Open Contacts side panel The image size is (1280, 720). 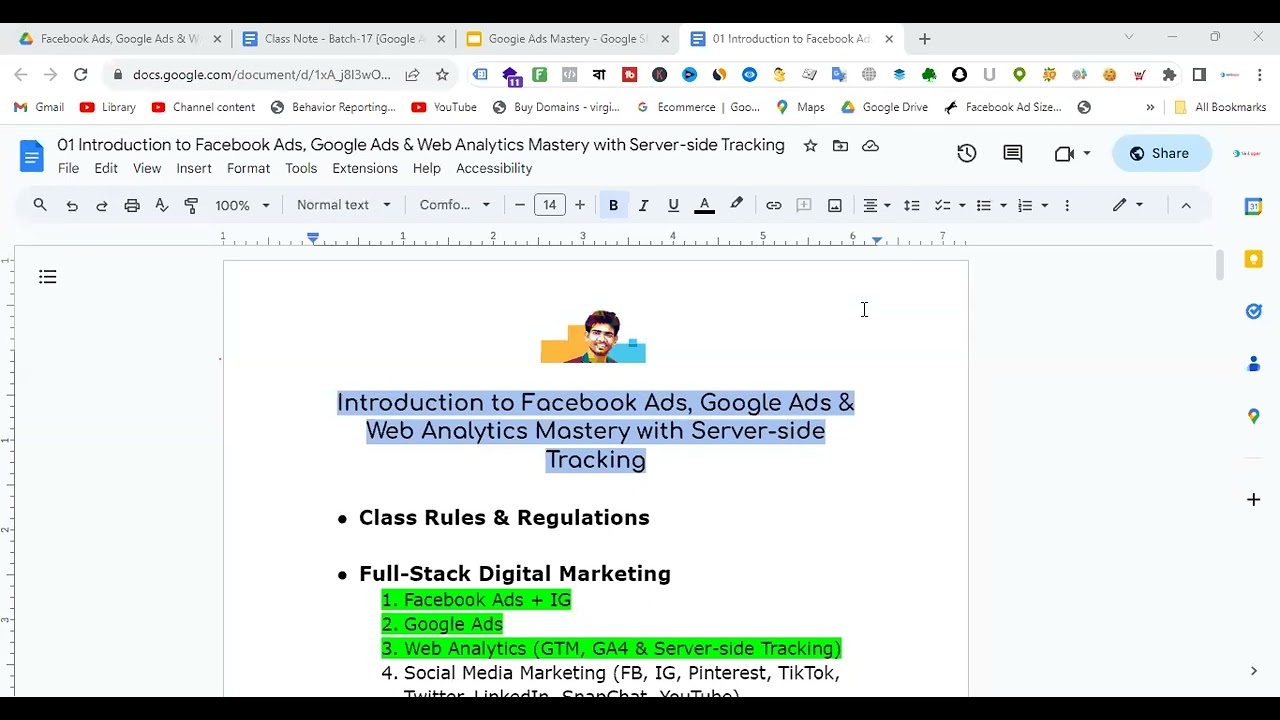click(1253, 364)
